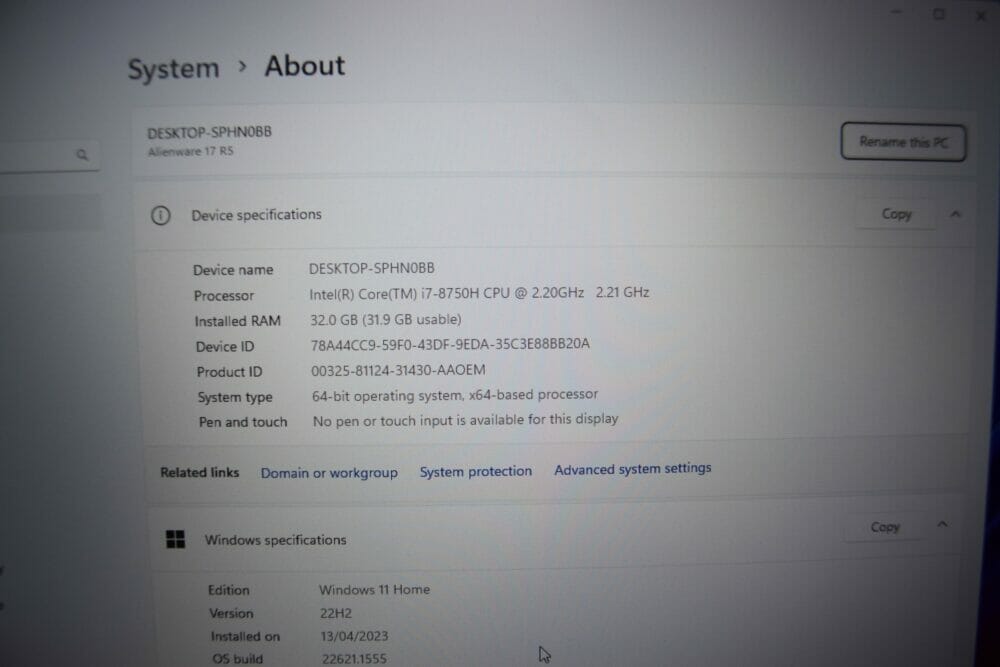The width and height of the screenshot is (1000, 667).
Task: Click the Pen and touch label
Action: pos(243,422)
